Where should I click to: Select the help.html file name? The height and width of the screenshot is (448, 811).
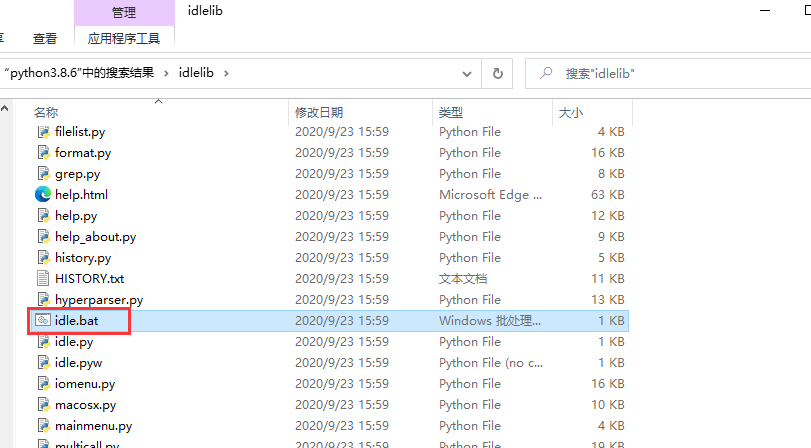coord(82,195)
